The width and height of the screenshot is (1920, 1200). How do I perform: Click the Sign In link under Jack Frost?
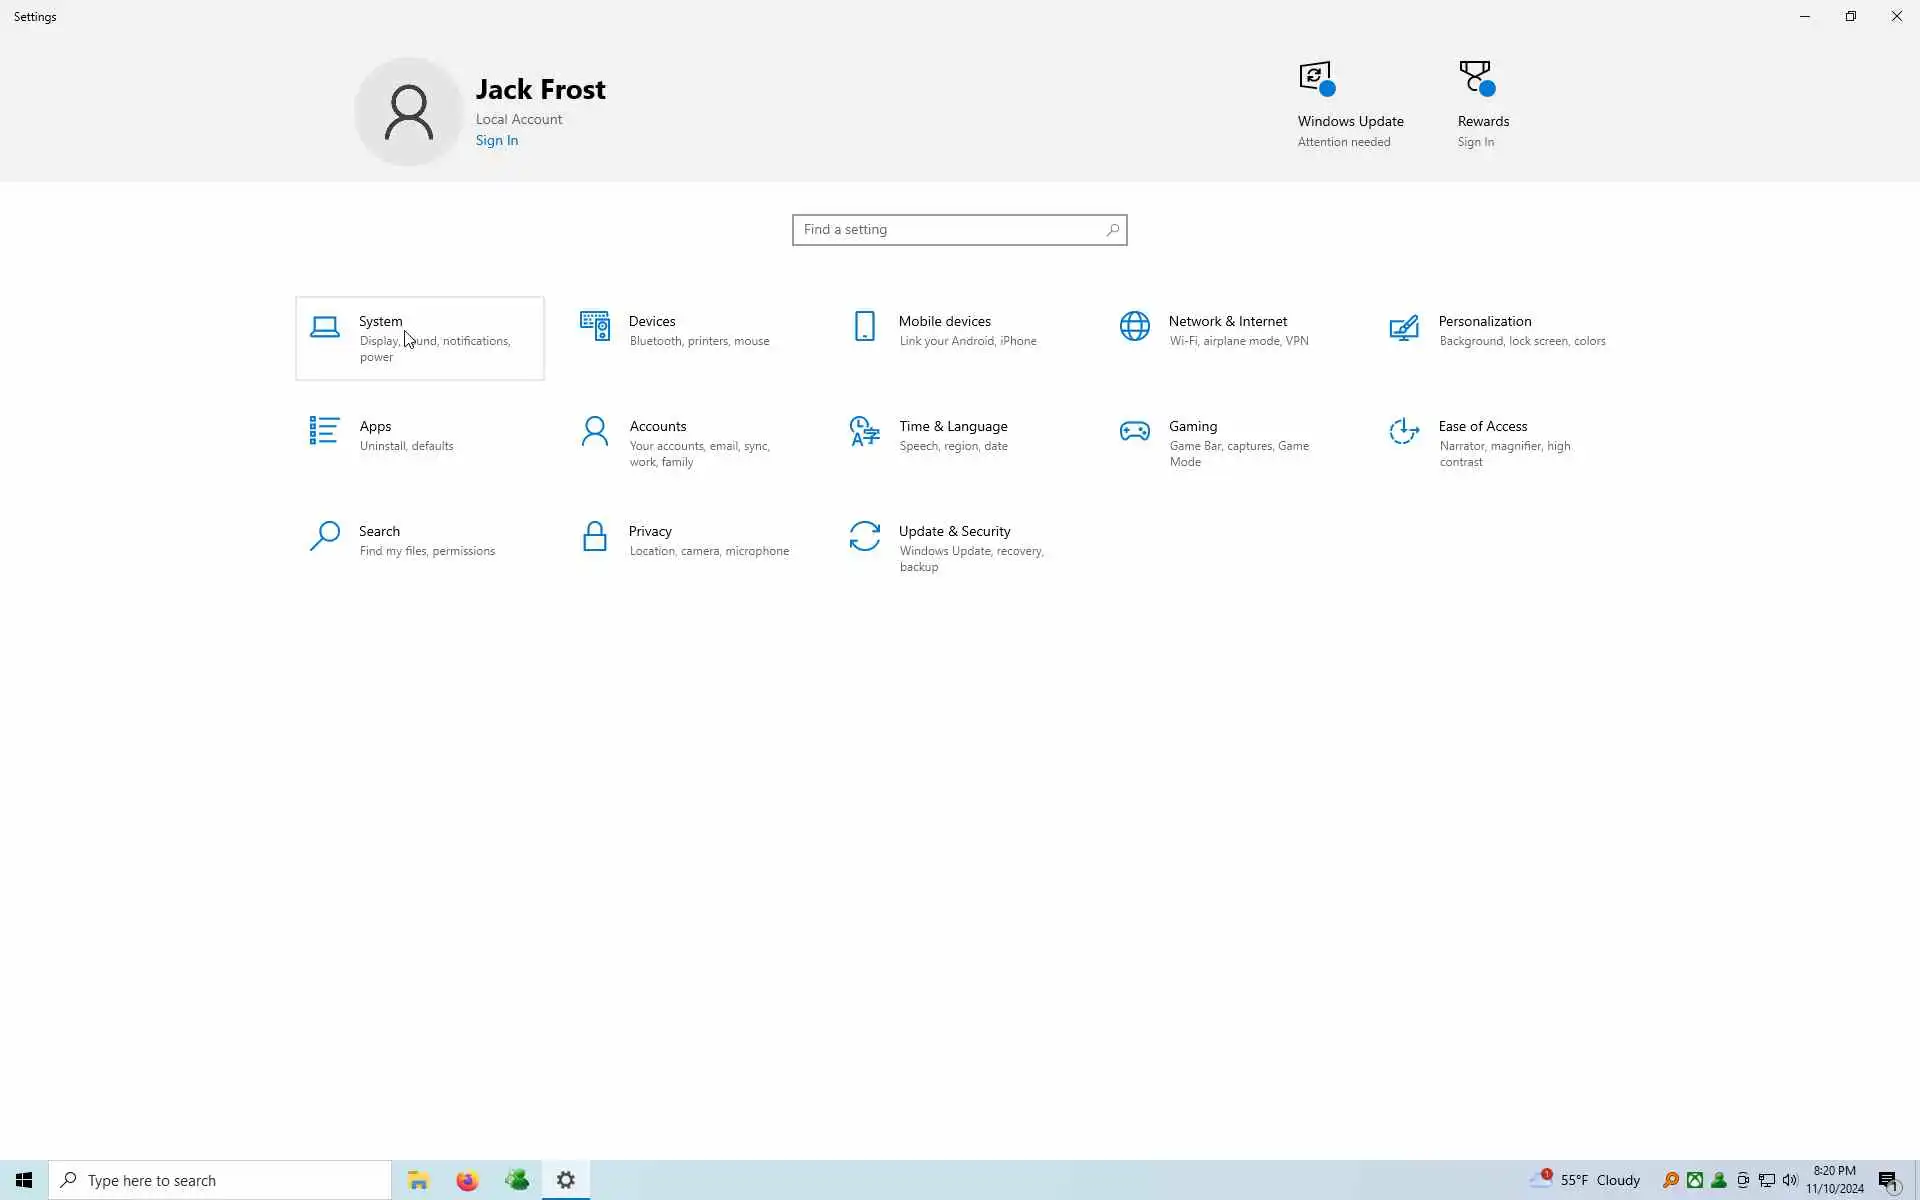[496, 141]
